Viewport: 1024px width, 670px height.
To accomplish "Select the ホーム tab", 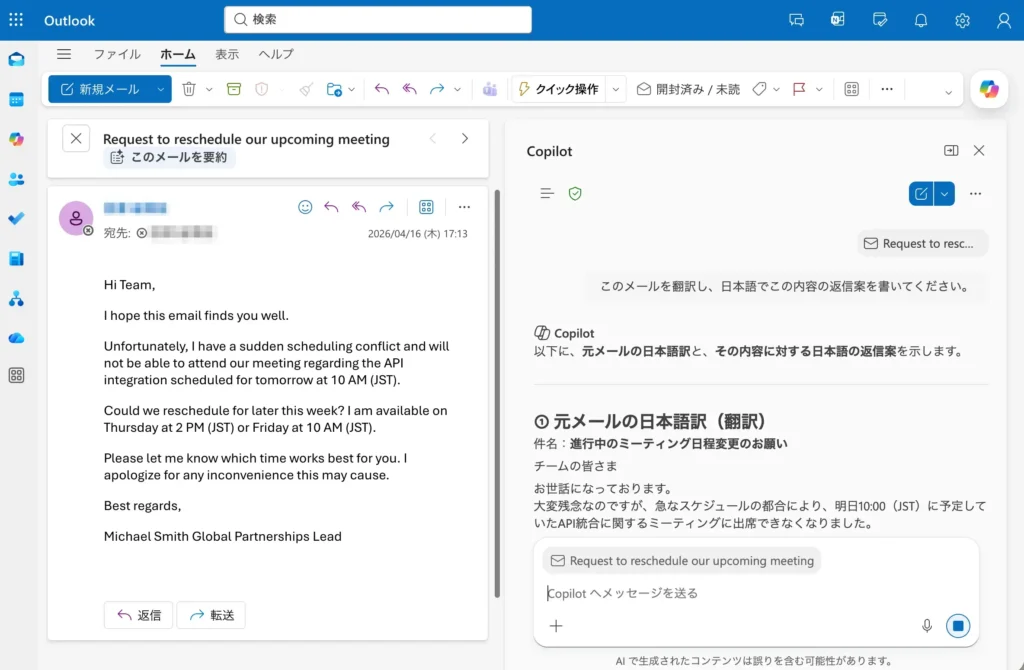I will pyautogui.click(x=178, y=54).
